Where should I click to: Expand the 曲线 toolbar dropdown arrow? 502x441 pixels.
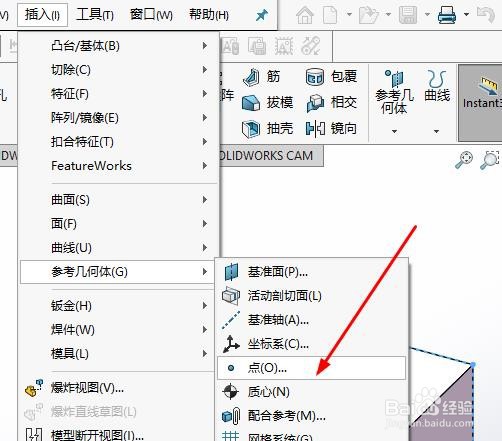(x=436, y=131)
